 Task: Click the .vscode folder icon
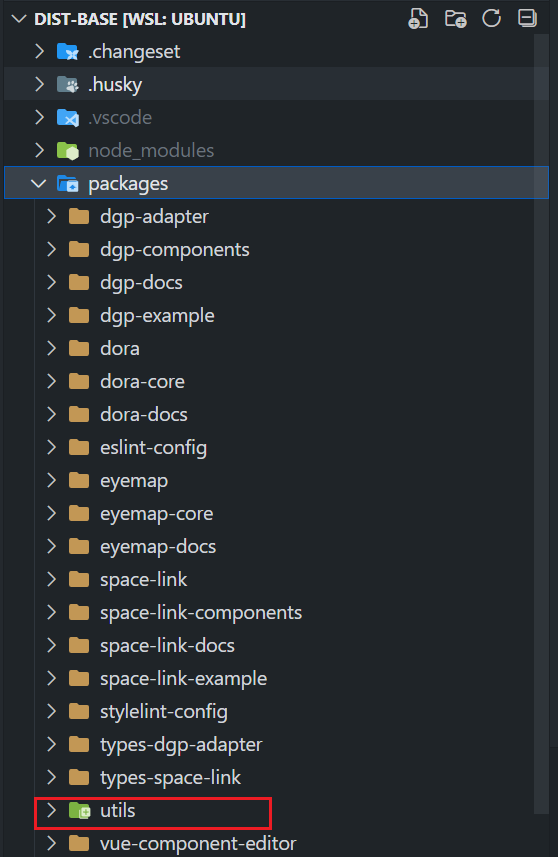(x=68, y=118)
